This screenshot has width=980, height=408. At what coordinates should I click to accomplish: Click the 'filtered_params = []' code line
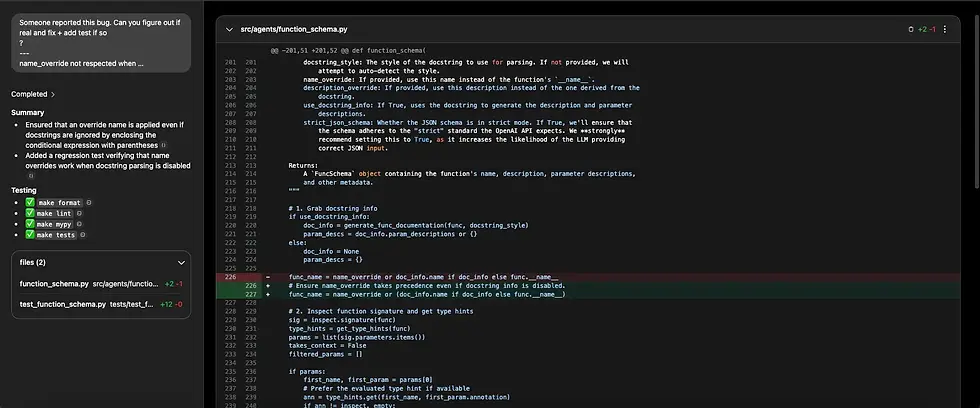(x=326, y=354)
